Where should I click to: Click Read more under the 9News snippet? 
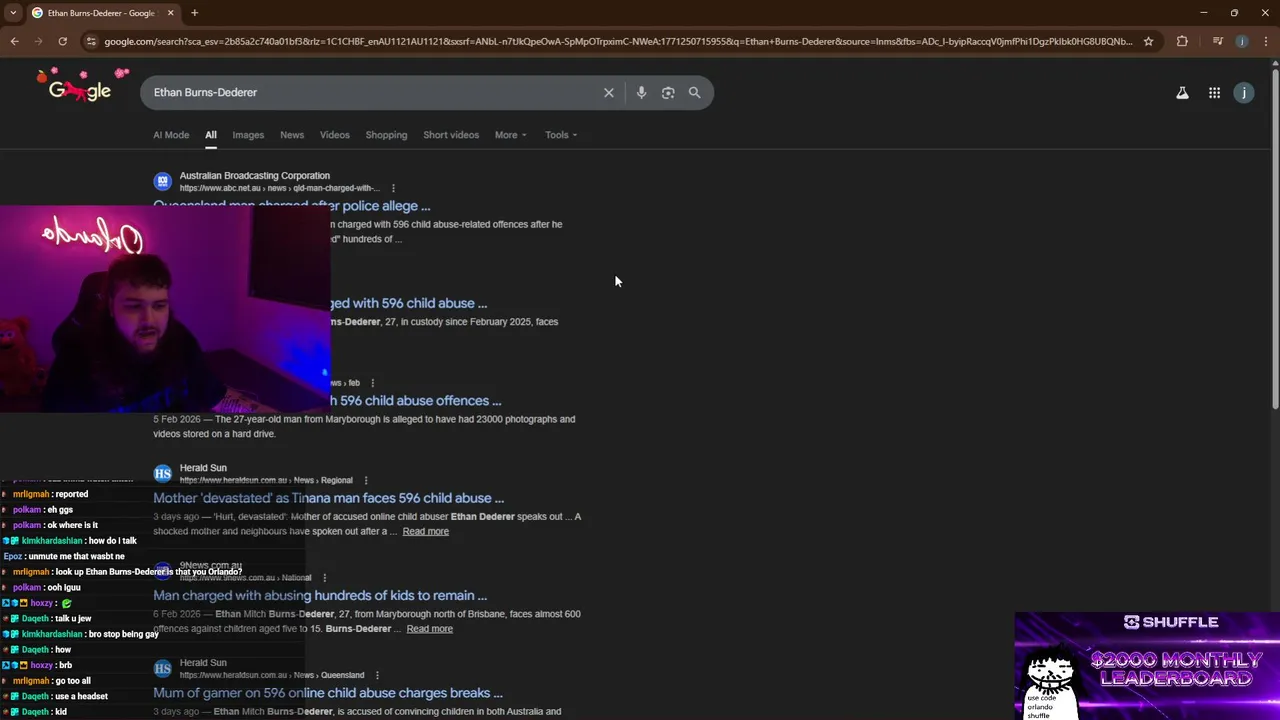(429, 628)
